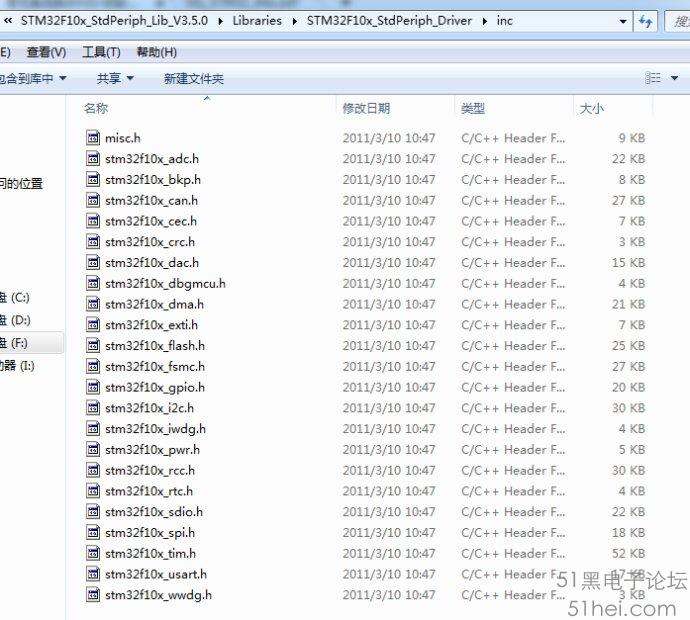Viewport: 690px width, 620px height.
Task: Click the stm32f10x_tim.h file icon
Action: tap(93, 553)
